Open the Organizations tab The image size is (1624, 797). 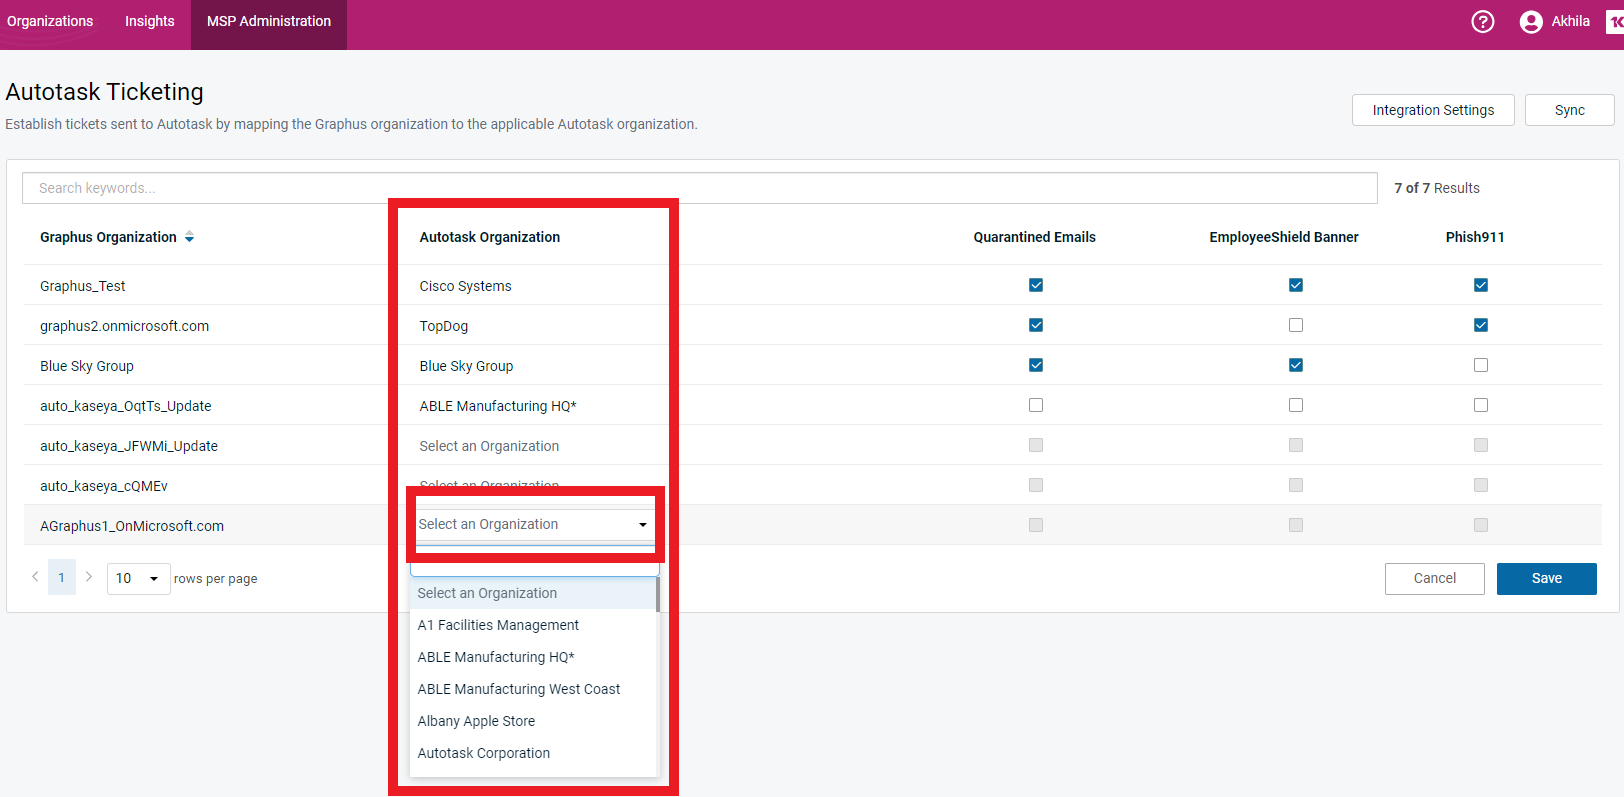click(50, 21)
